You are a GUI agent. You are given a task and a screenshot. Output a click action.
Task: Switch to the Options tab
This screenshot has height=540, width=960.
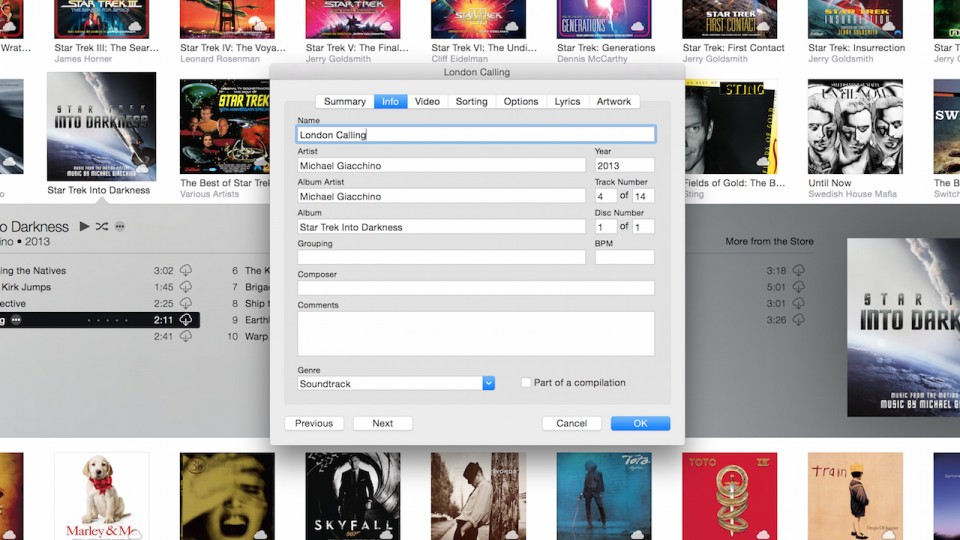click(521, 102)
